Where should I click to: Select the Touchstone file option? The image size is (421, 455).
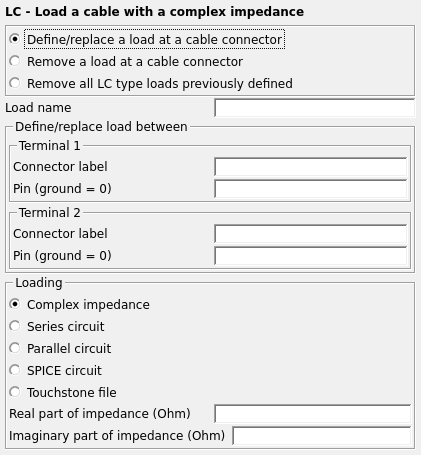63,392
